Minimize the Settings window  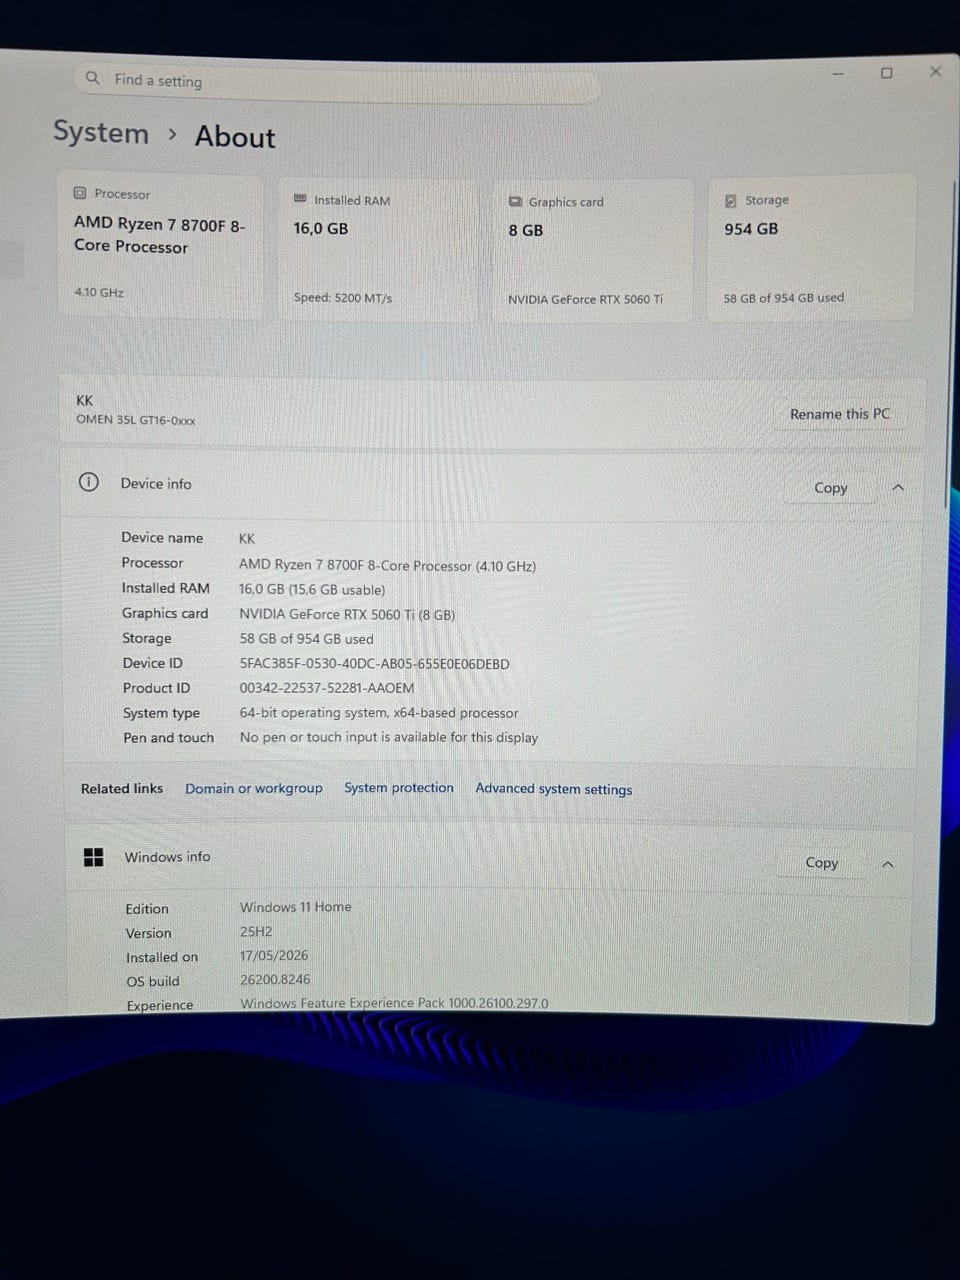click(838, 74)
